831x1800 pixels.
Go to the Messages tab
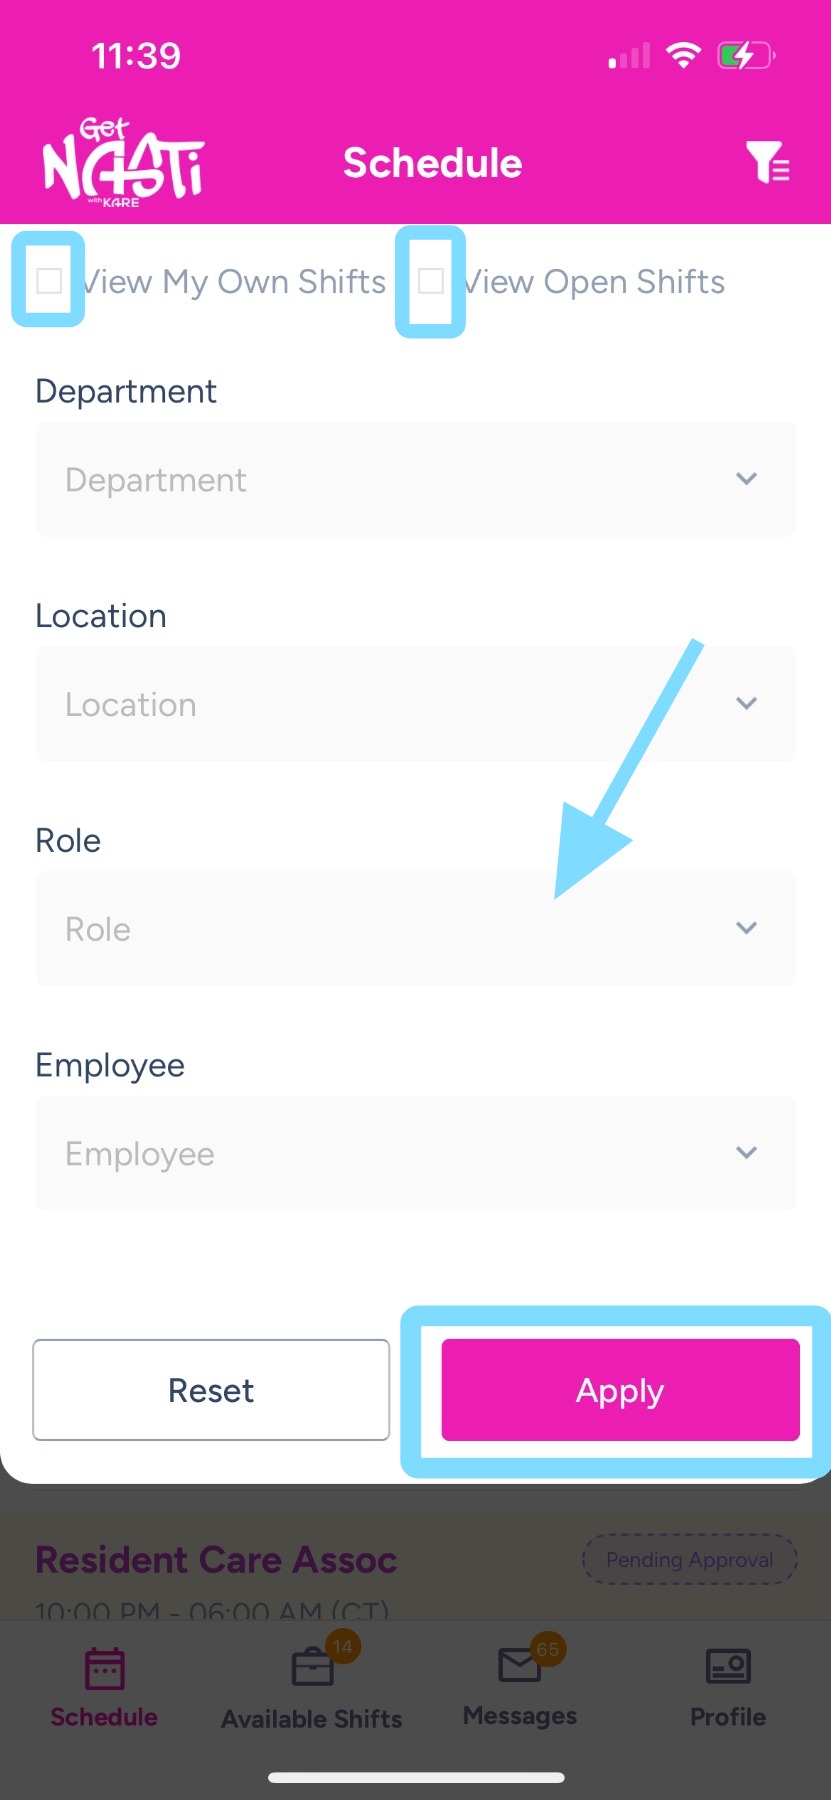520,1716
